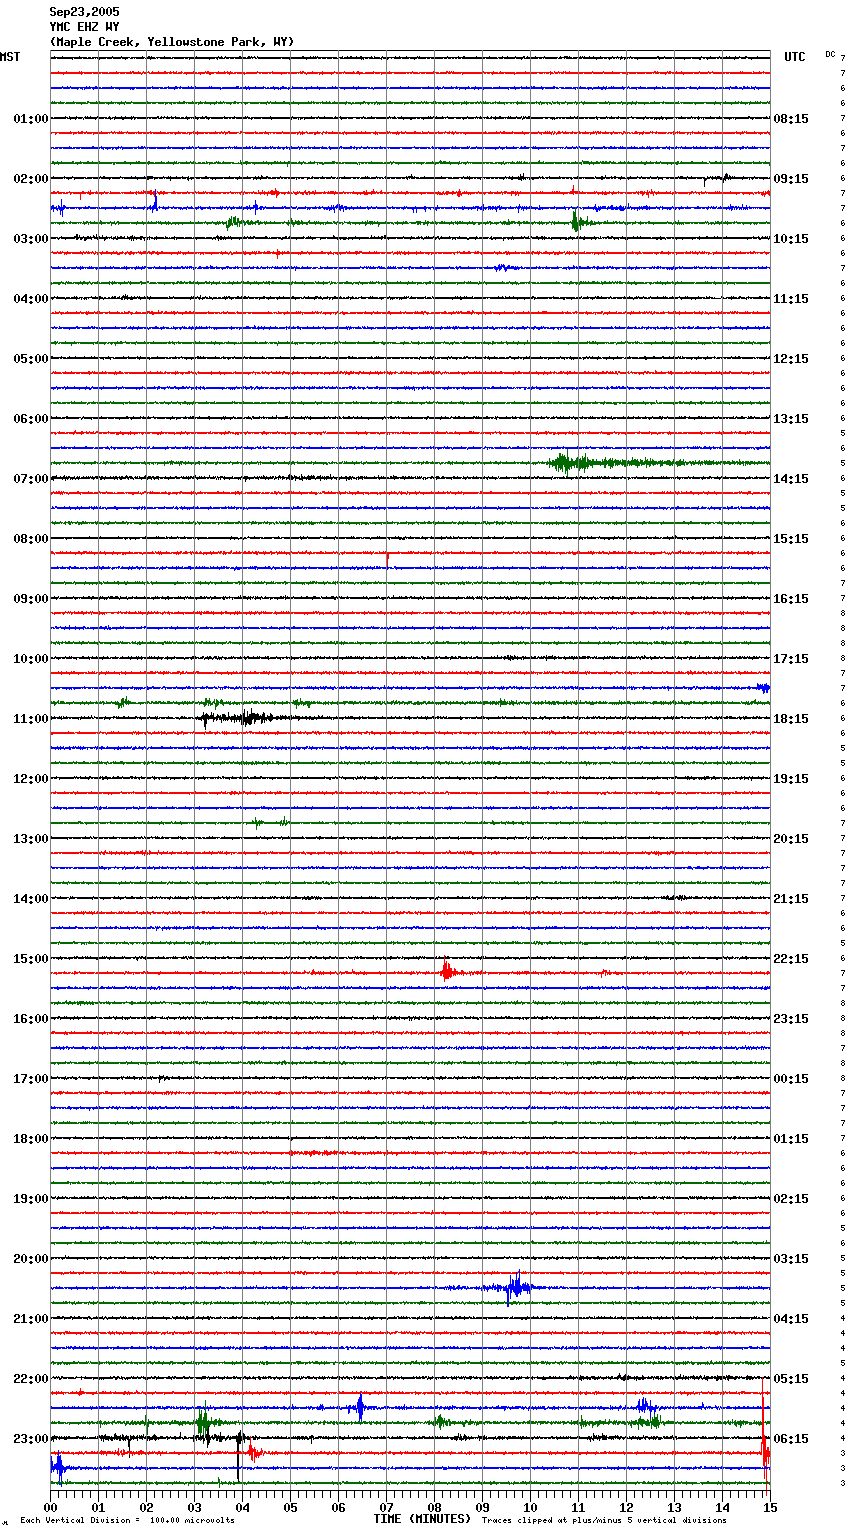Select the station code YMC EHZ WY
The width and height of the screenshot is (850, 1534).
pos(84,27)
